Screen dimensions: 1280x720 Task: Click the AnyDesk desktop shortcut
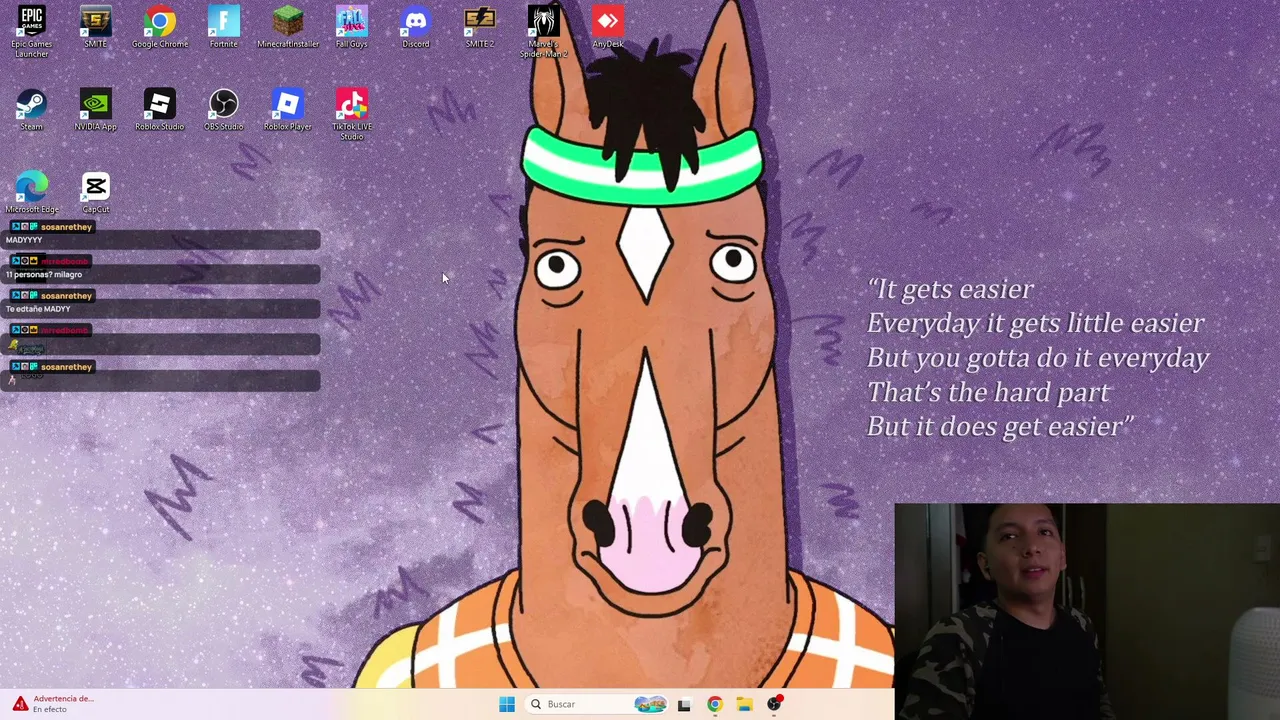pos(608,27)
